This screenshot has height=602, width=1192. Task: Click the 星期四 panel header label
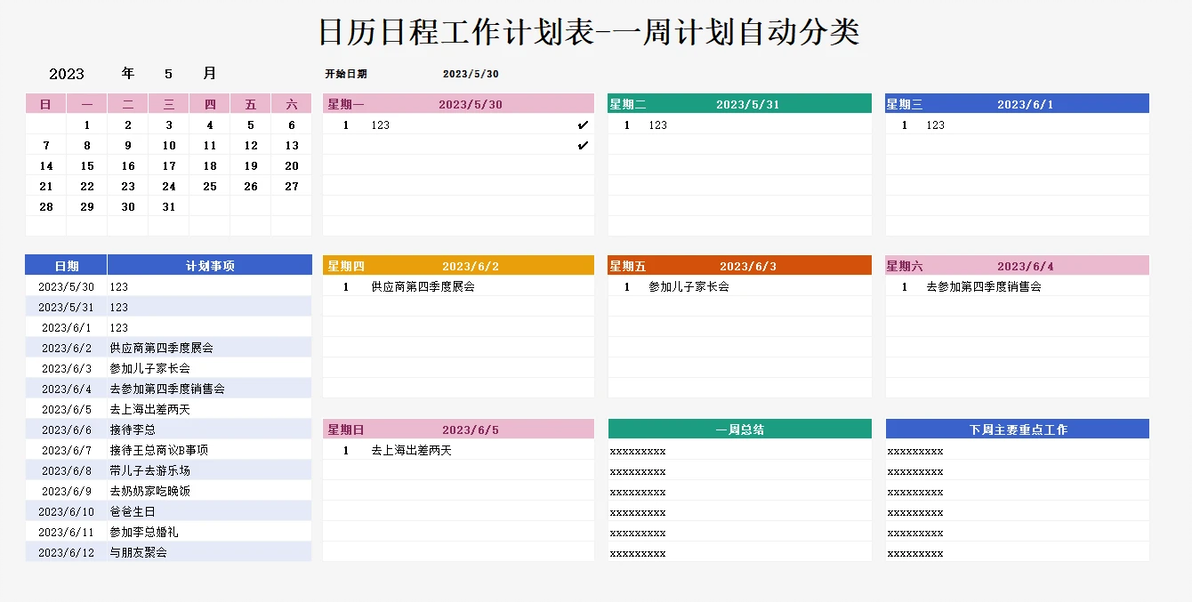[346, 266]
